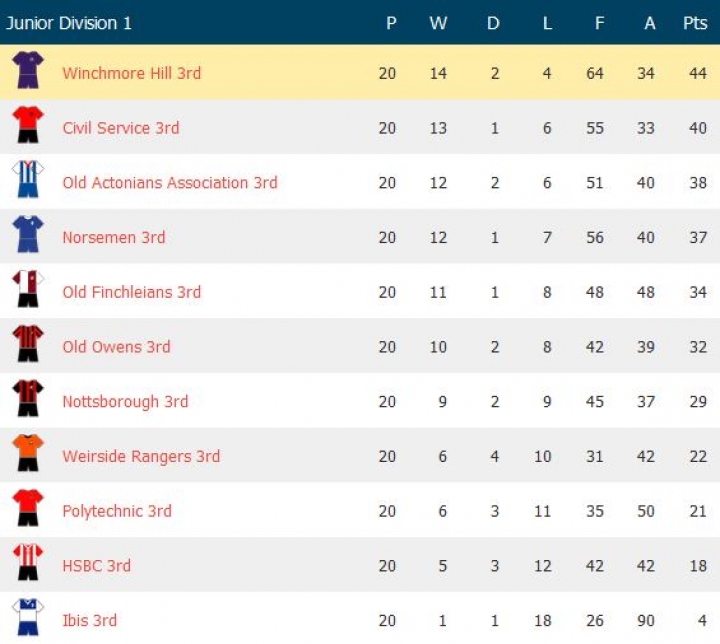Visit Old Finchleians 3rd team page
This screenshot has height=644, width=720.
click(x=131, y=293)
